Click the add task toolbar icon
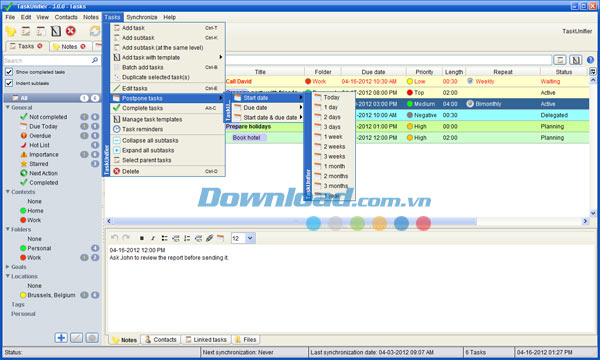Screen dimensions: 600x360 (26, 31)
